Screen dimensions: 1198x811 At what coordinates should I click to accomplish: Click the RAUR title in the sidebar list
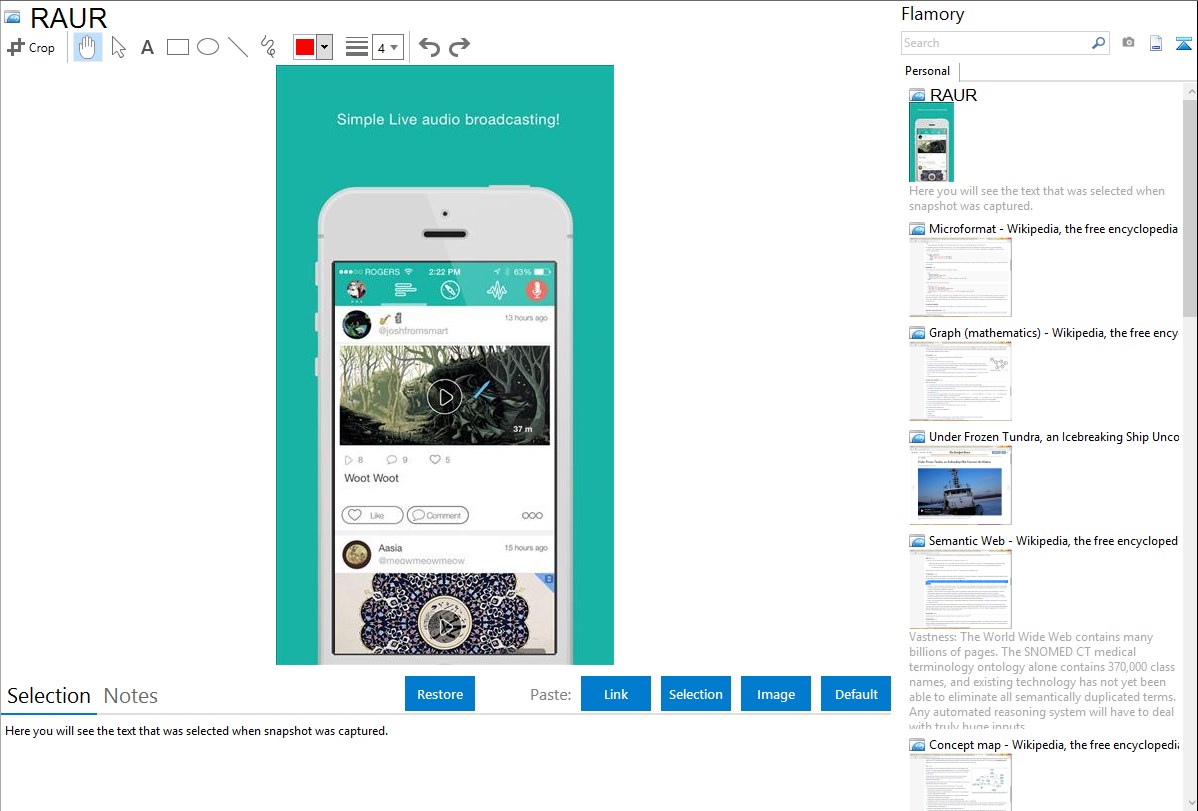(x=953, y=95)
